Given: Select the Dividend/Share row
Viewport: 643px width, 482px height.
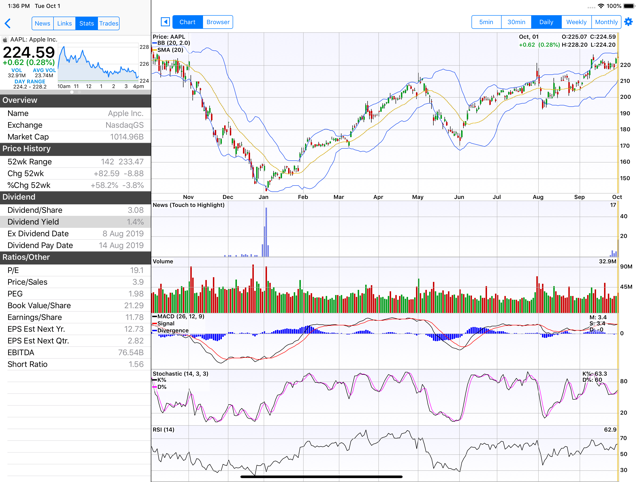Looking at the screenshot, I should pos(75,210).
